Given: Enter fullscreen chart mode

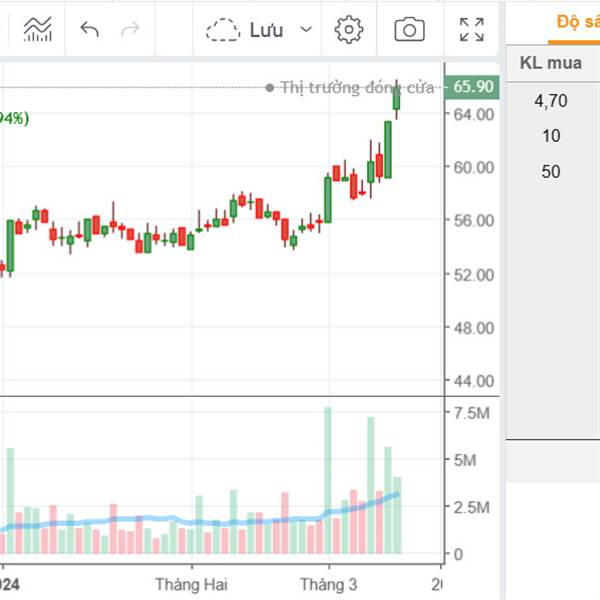Looking at the screenshot, I should point(471,29).
